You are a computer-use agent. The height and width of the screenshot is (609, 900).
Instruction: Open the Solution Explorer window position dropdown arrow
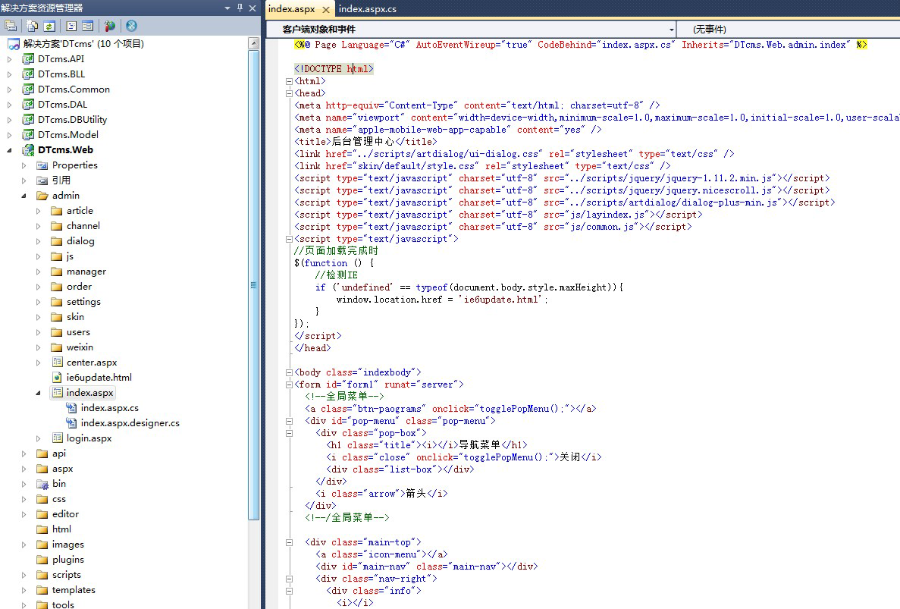(225, 8)
